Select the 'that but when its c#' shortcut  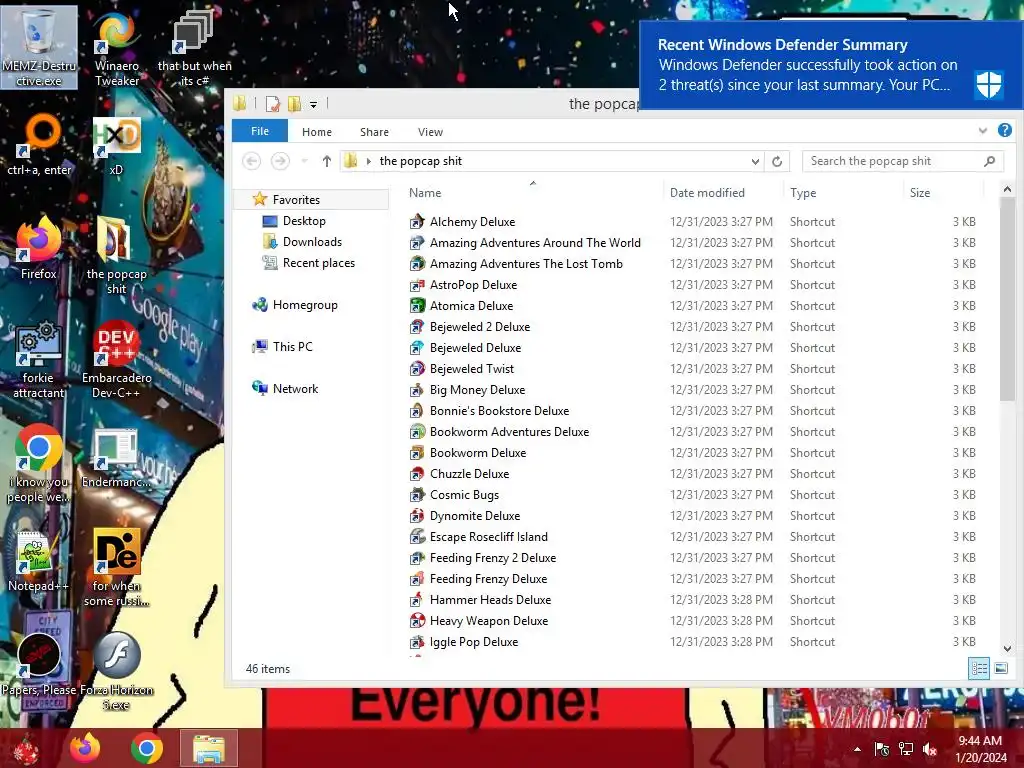tap(194, 47)
